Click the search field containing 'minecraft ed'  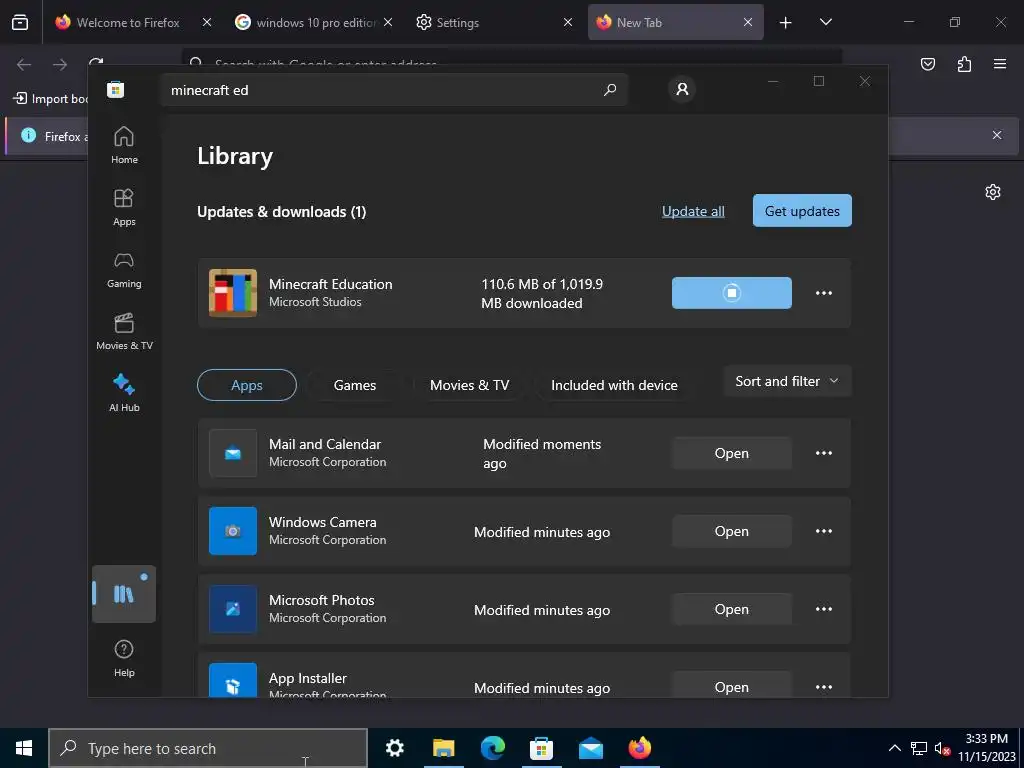pyautogui.click(x=393, y=90)
